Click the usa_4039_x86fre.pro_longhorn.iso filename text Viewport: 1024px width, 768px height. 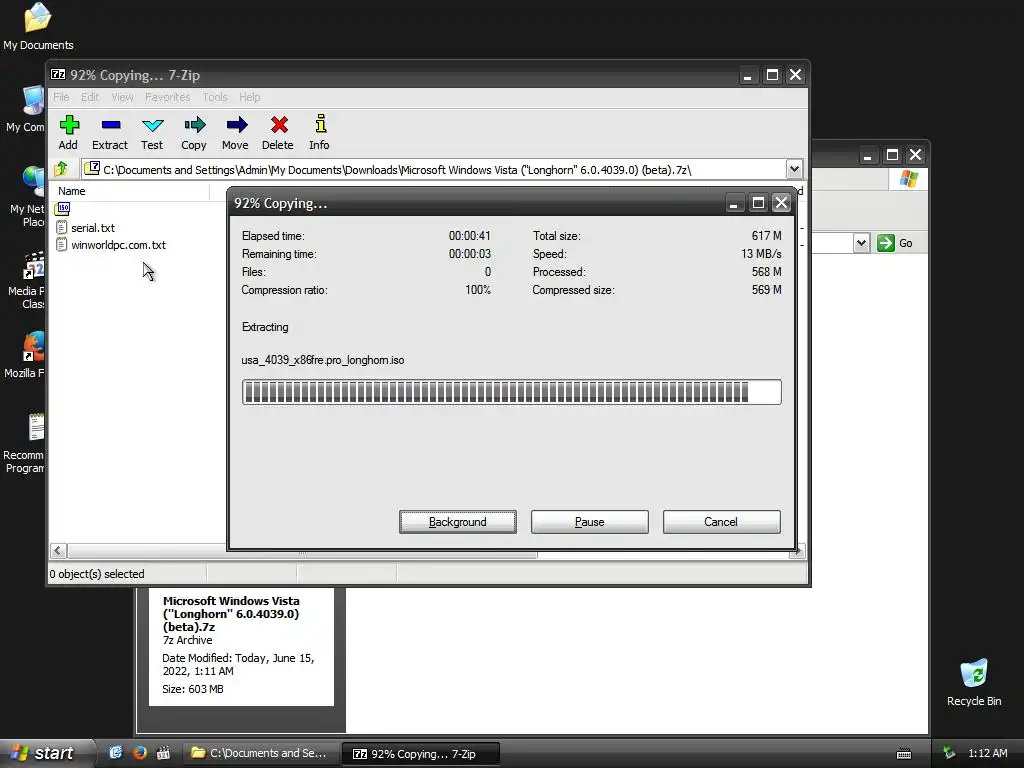(x=323, y=360)
